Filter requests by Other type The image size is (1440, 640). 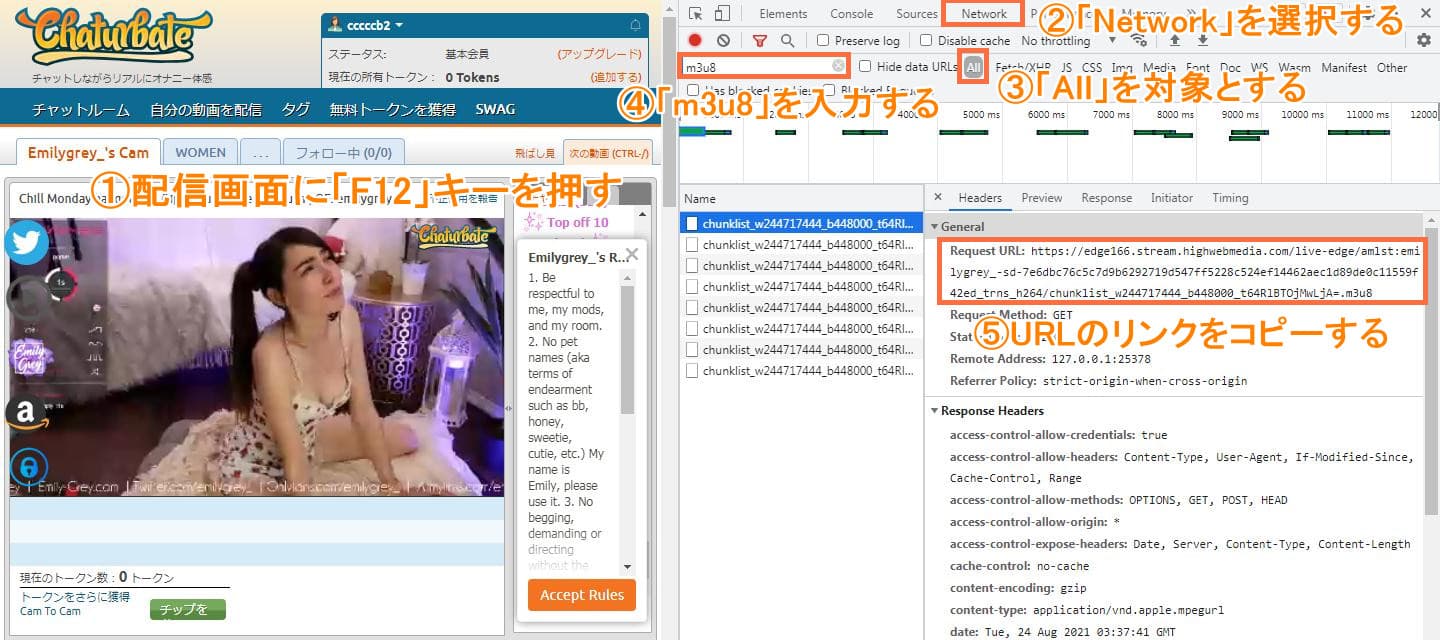pos(1391,68)
